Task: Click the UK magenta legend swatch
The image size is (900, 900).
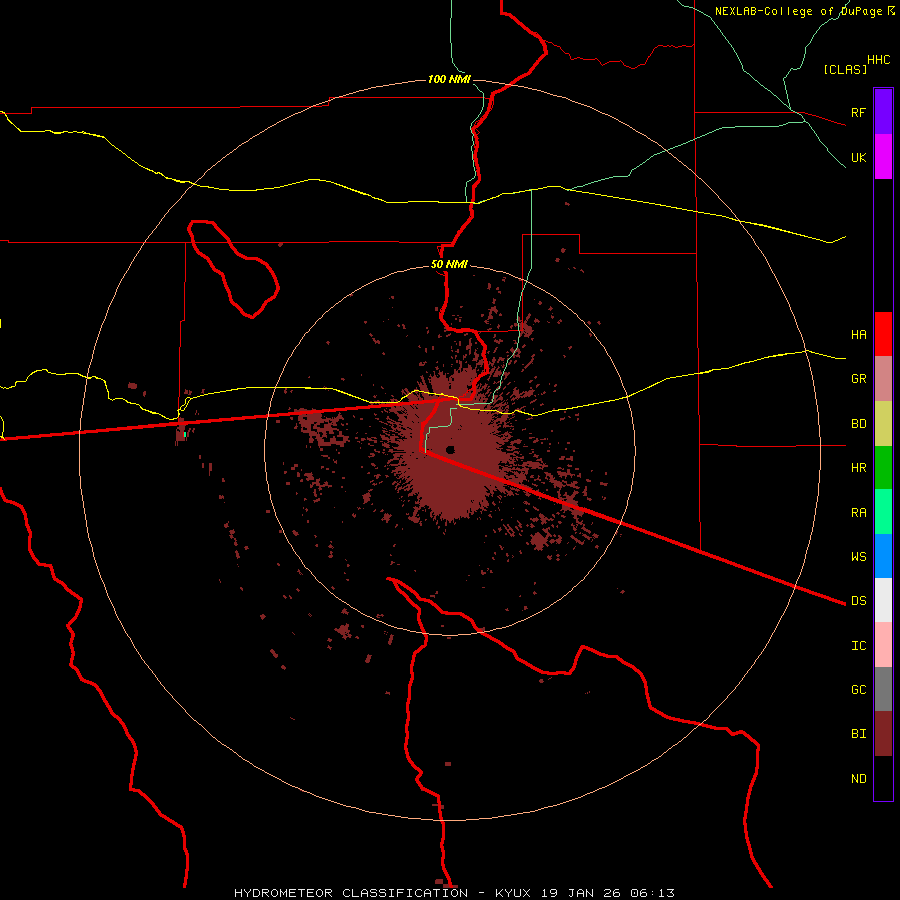Action: tap(883, 157)
